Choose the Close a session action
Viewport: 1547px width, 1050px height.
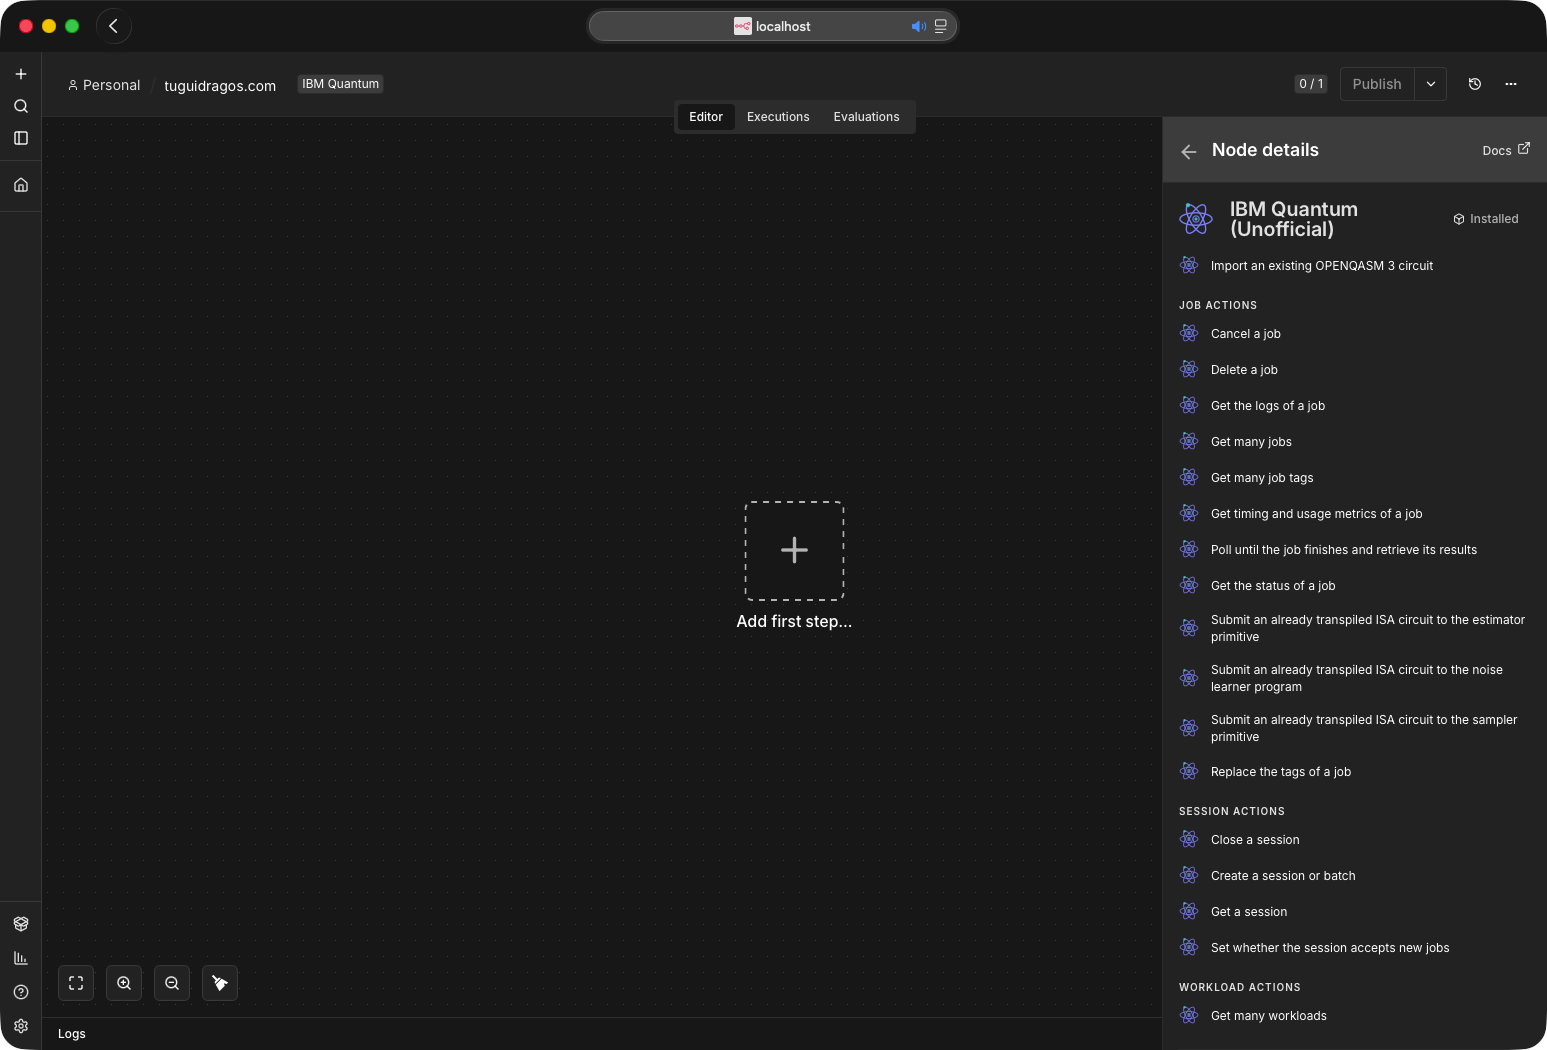click(1355, 840)
